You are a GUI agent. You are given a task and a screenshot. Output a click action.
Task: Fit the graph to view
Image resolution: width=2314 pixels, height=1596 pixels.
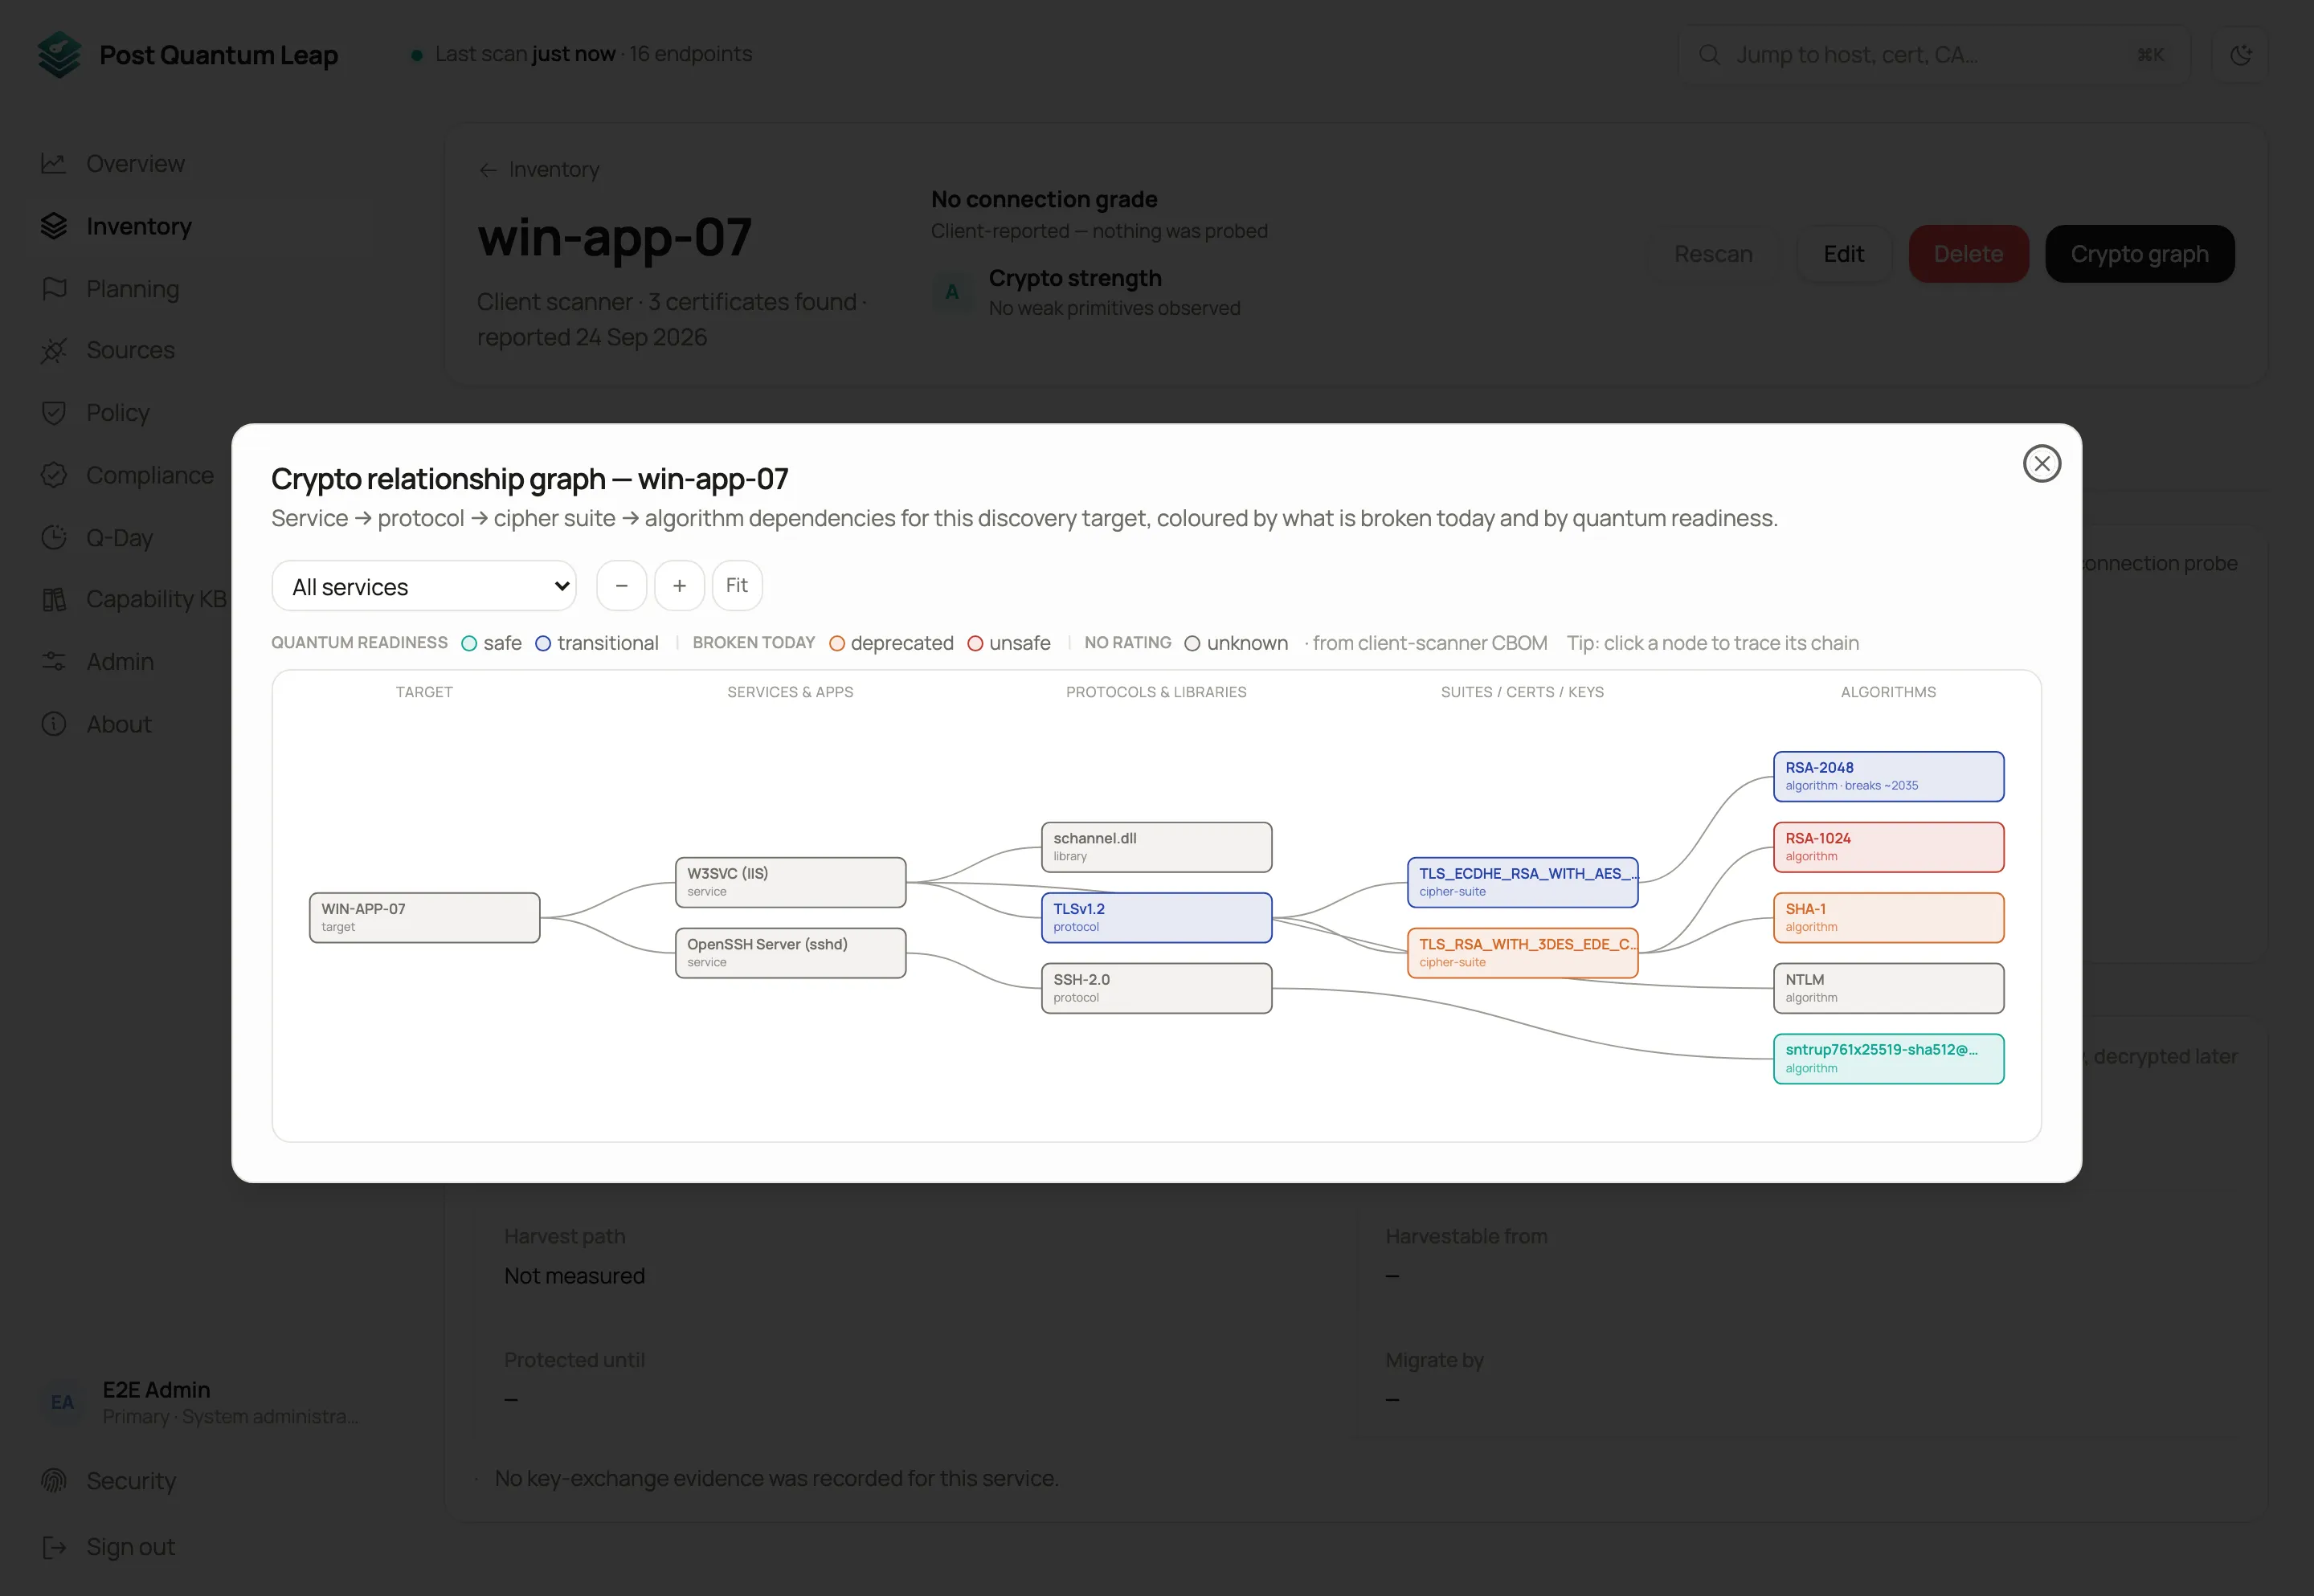click(737, 585)
